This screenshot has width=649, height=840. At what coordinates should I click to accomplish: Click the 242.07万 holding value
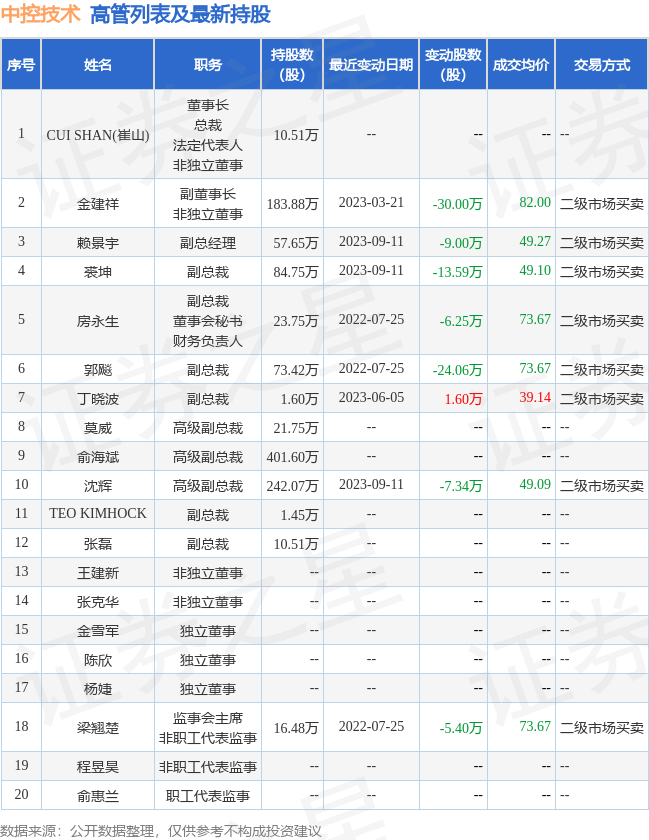tap(293, 486)
